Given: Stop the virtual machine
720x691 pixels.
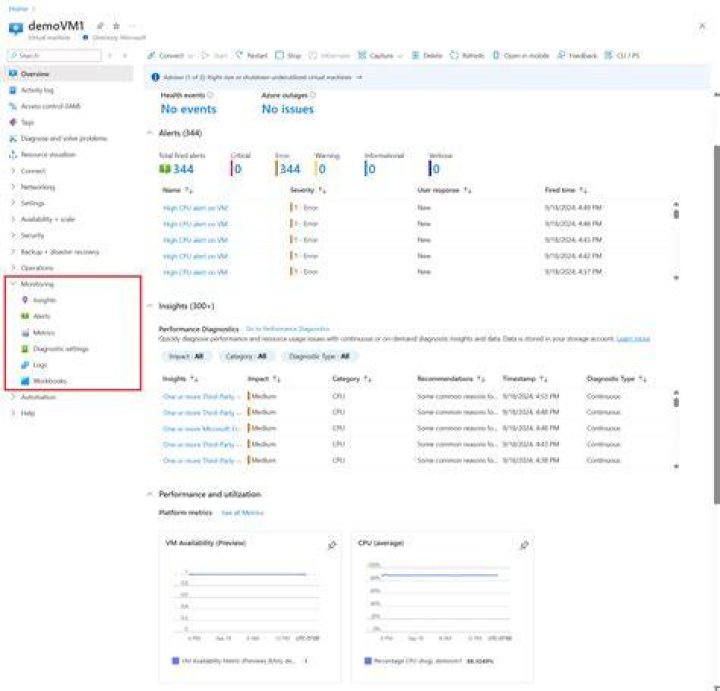Looking at the screenshot, I should (288, 56).
